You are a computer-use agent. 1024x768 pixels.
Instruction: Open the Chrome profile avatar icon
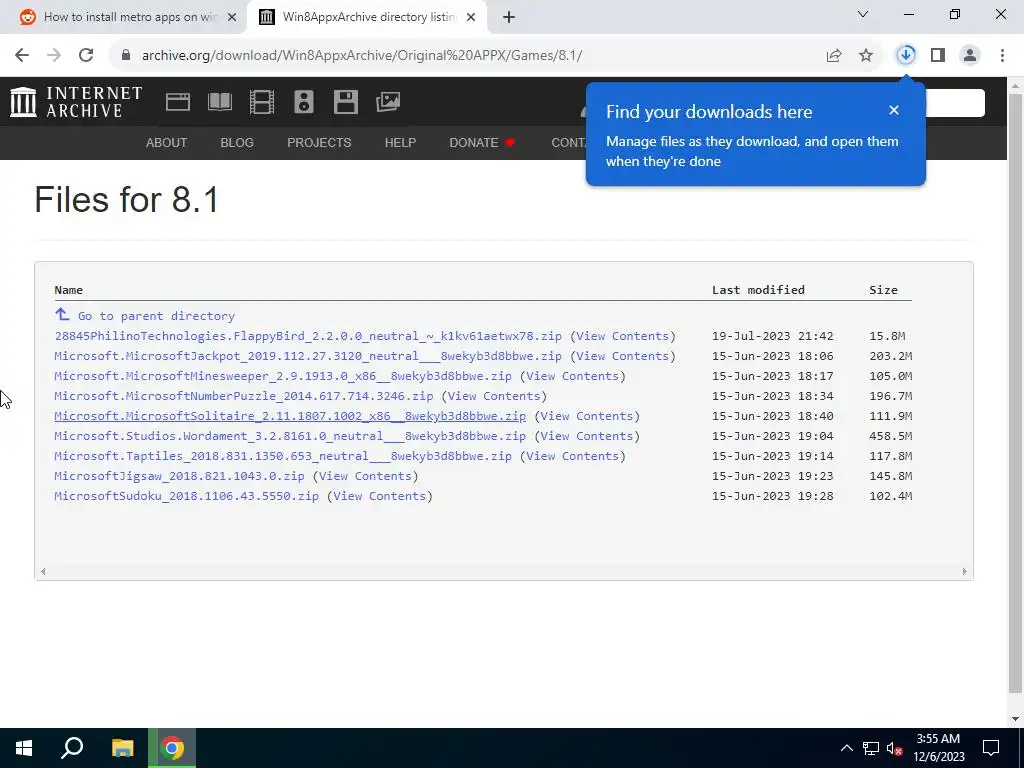click(x=970, y=55)
